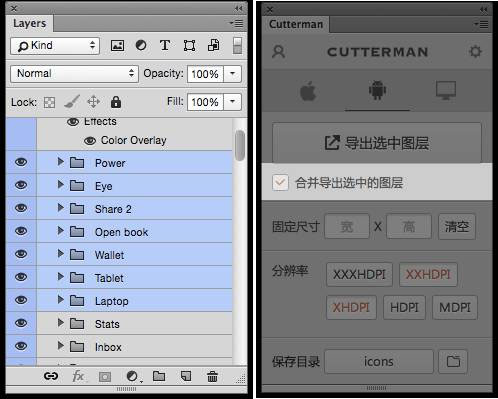The image size is (498, 399).
Task: Open the Cutterman user account icon
Action: coord(279,52)
